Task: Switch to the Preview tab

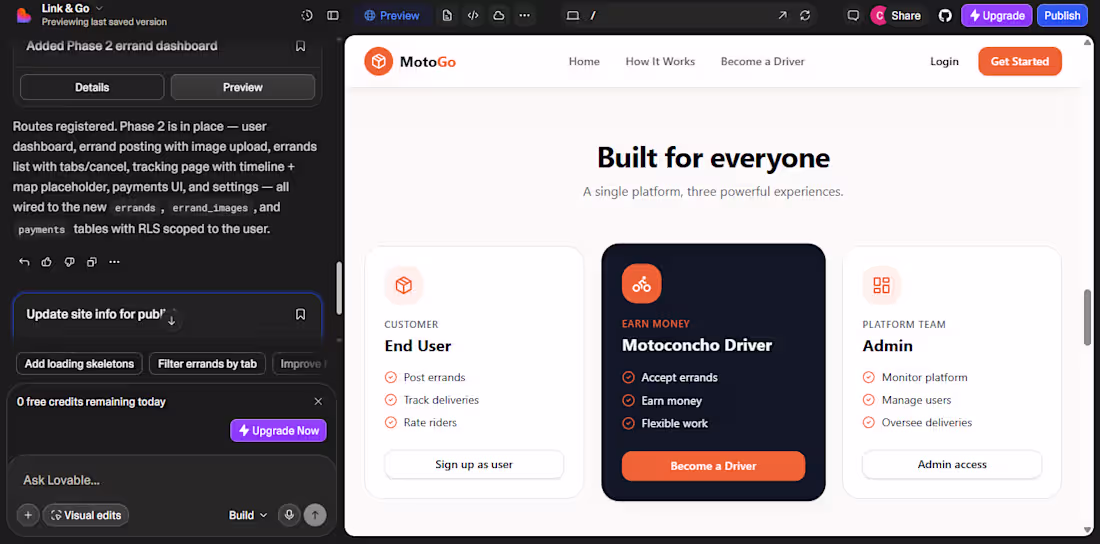Action: 391,15
